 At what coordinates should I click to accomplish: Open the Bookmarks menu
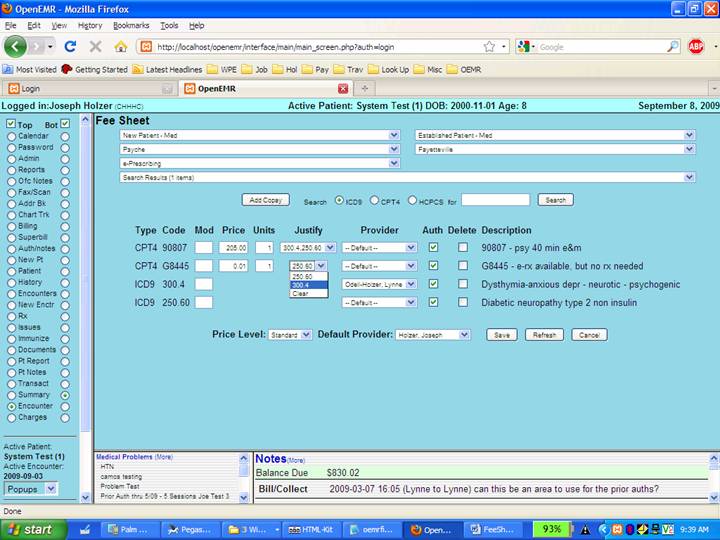click(130, 25)
